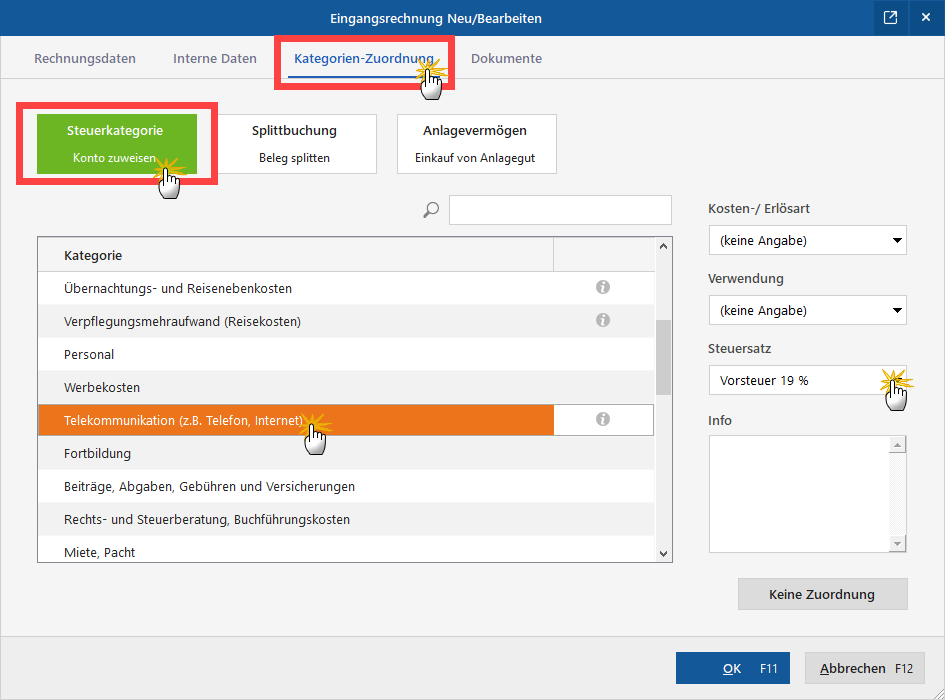Click into the Info text area
This screenshot has width=945, height=700.
point(799,494)
